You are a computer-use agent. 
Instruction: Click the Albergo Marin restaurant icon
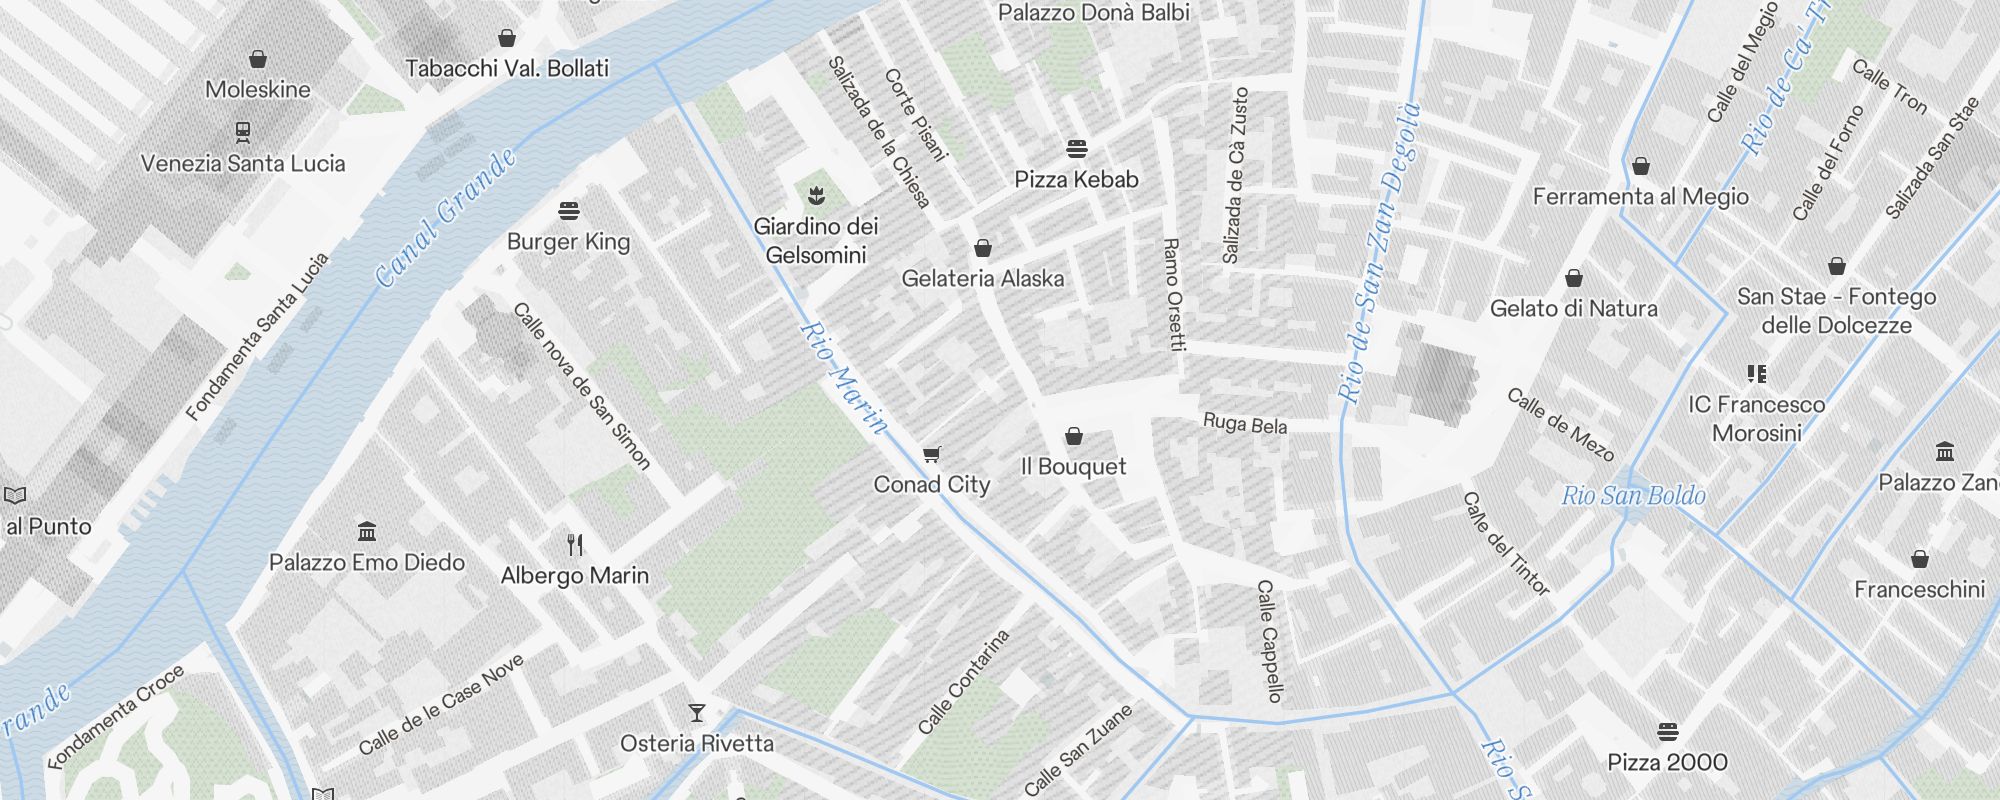tap(575, 544)
